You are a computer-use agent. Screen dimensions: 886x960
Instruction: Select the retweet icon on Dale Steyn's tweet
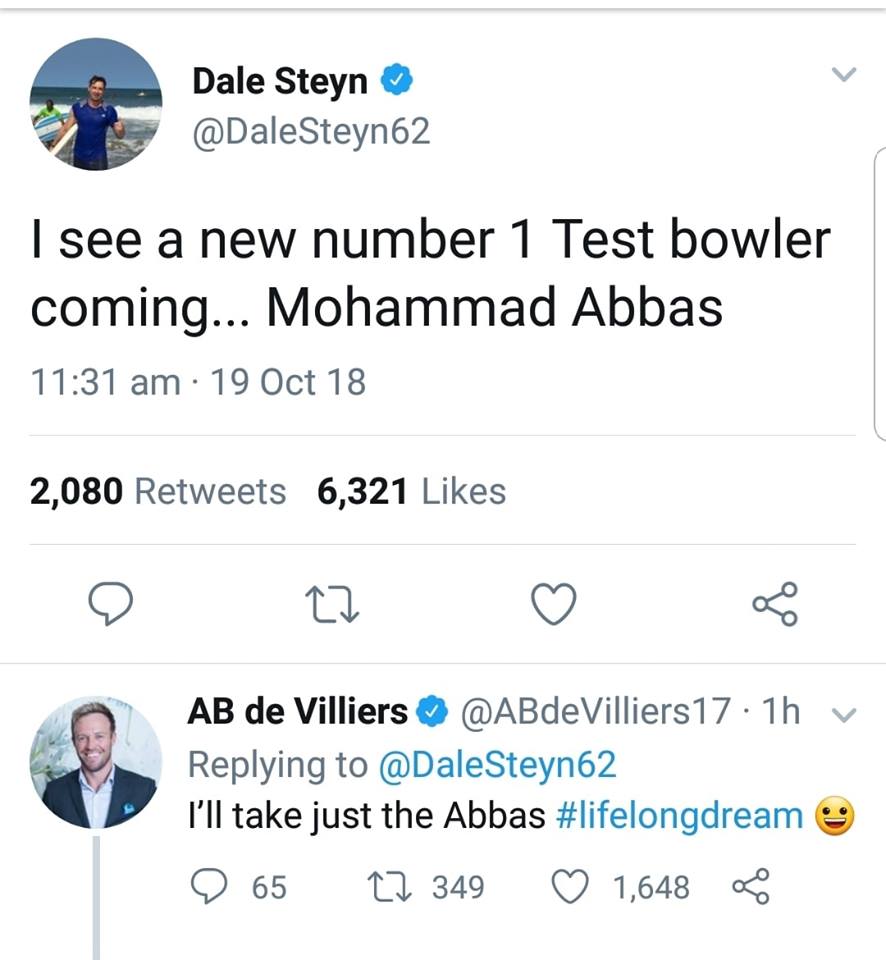click(x=333, y=603)
